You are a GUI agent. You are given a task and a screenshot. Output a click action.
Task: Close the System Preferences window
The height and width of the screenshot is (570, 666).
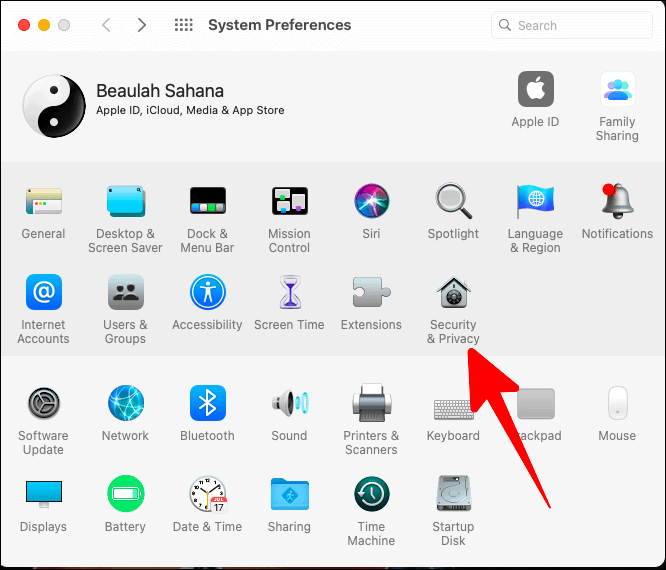[x=24, y=25]
